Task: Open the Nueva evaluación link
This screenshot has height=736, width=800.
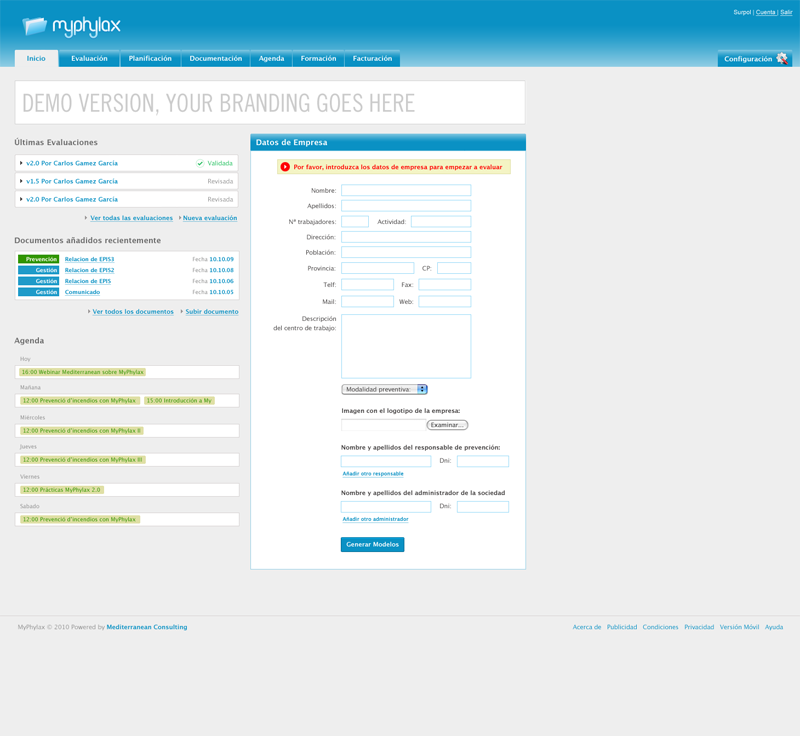Action: (210, 218)
